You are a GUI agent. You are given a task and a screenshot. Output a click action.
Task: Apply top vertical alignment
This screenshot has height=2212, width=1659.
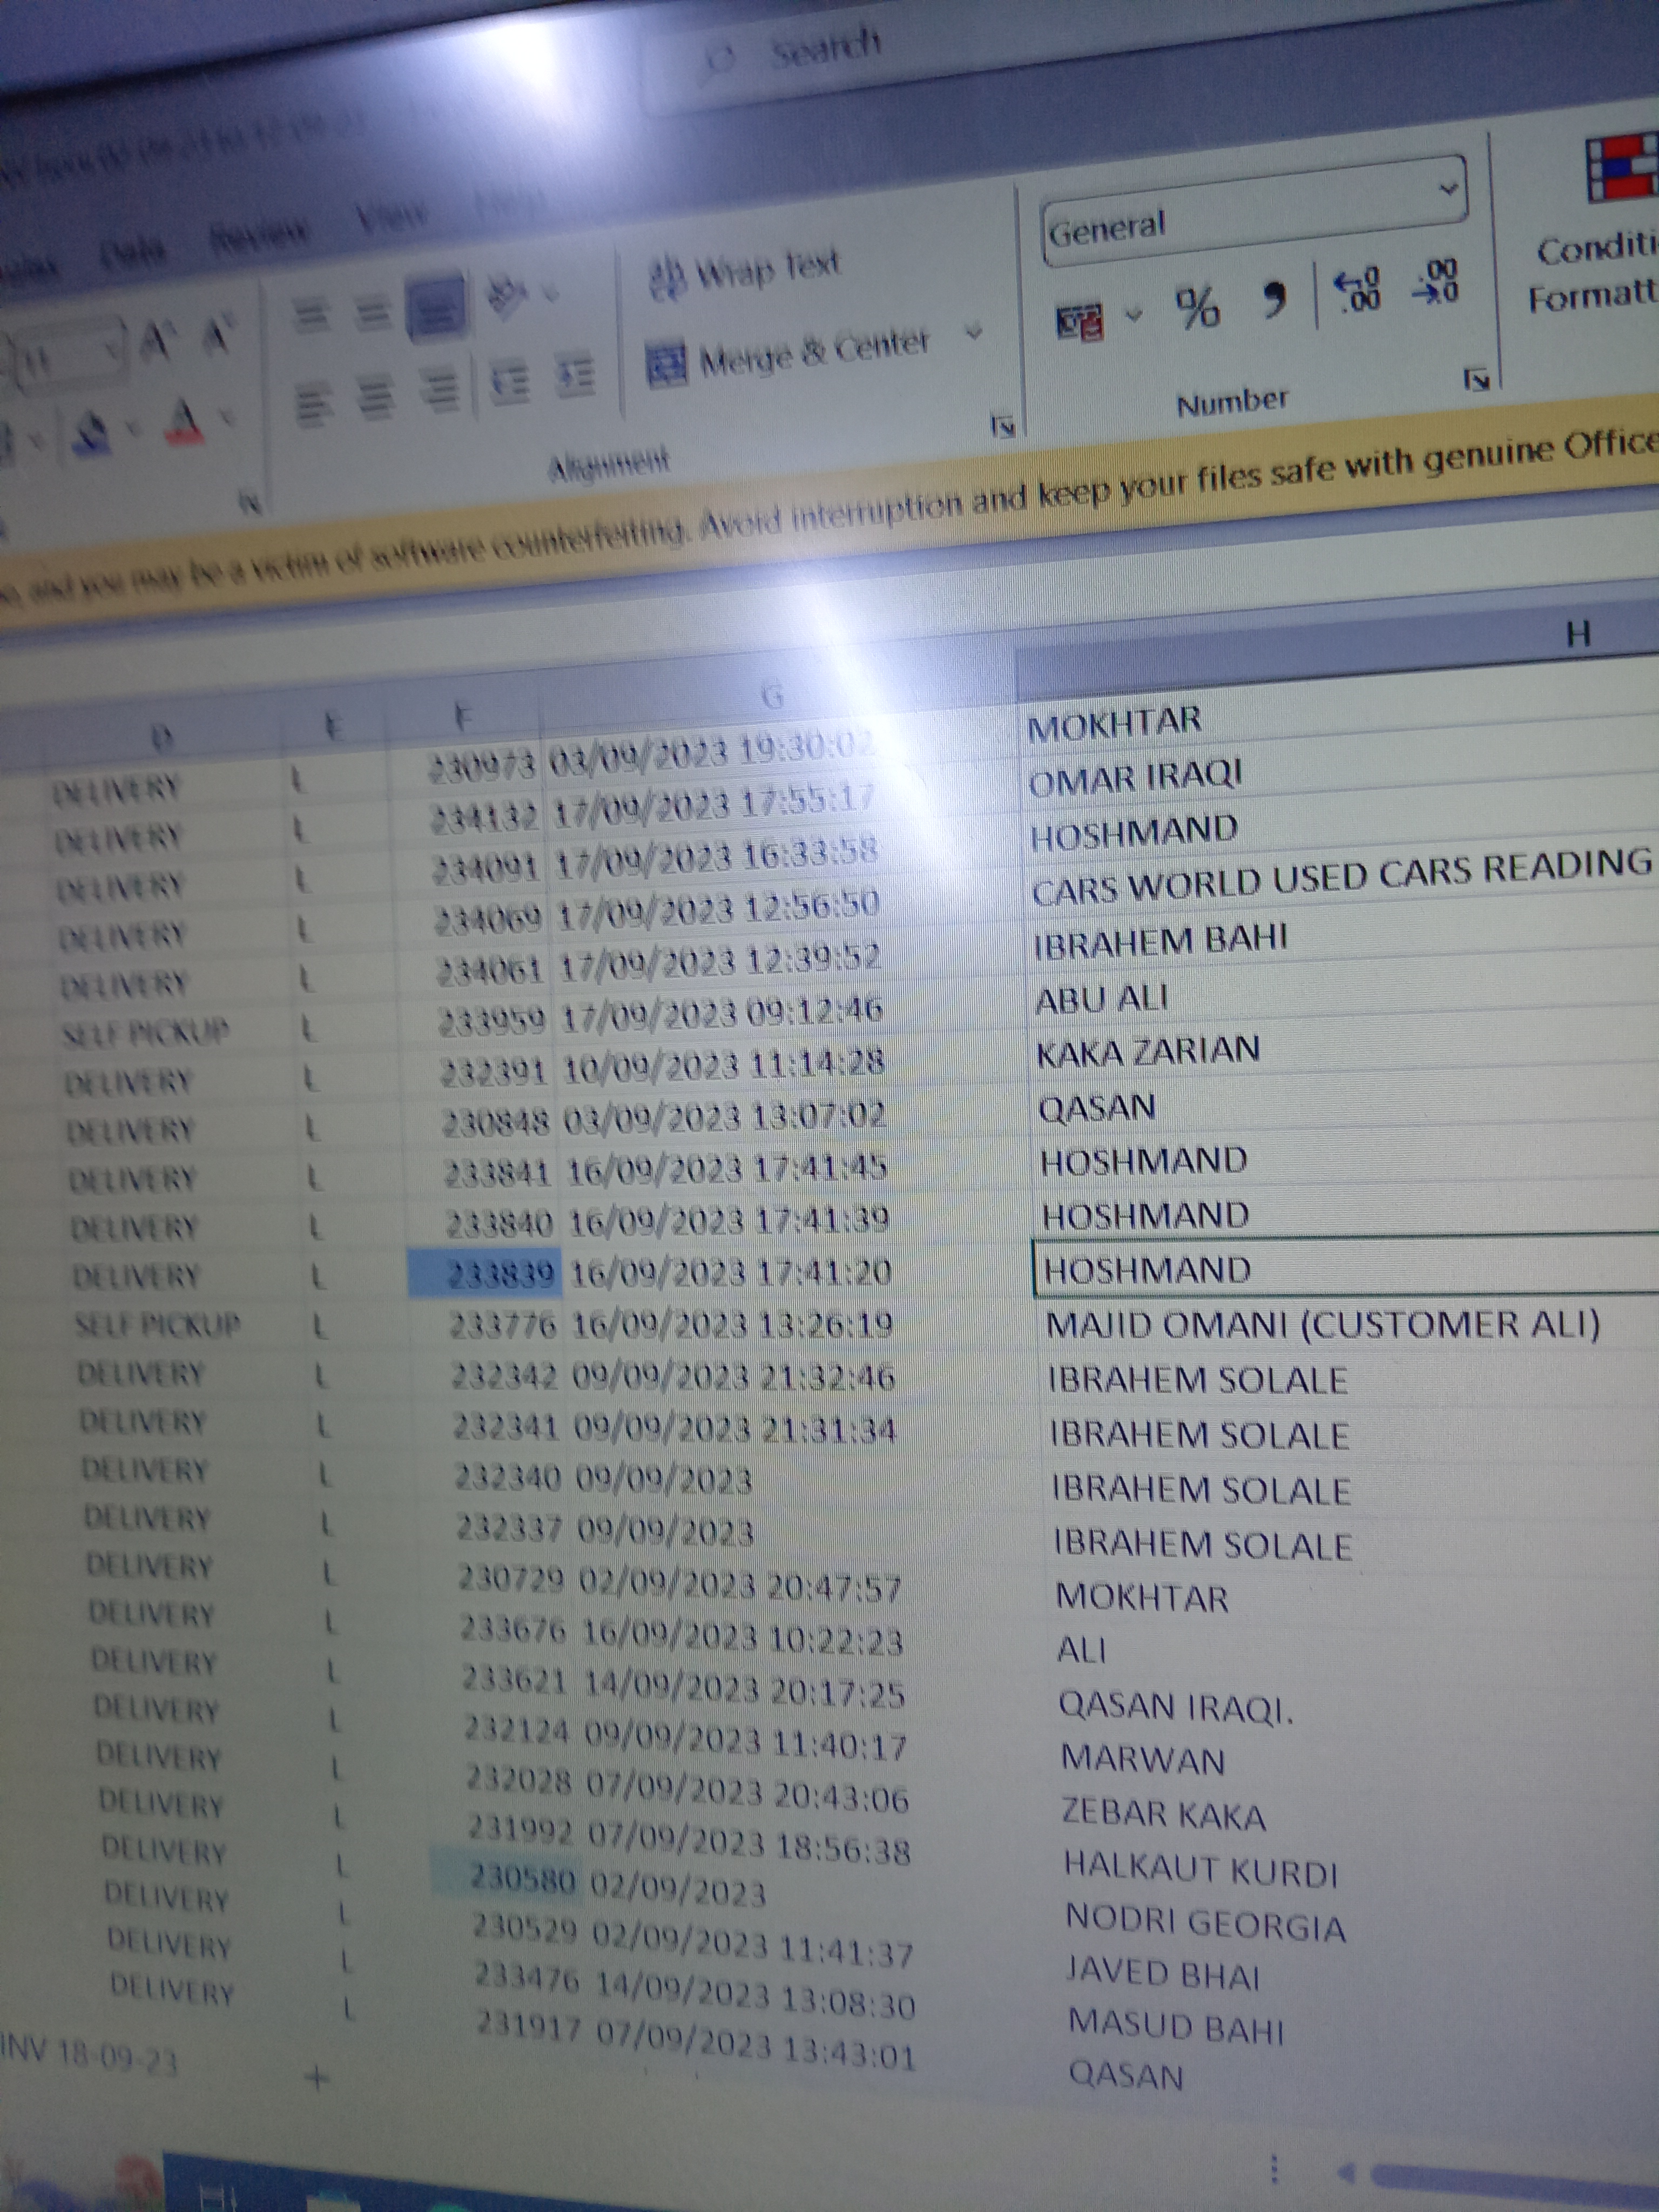(312, 316)
